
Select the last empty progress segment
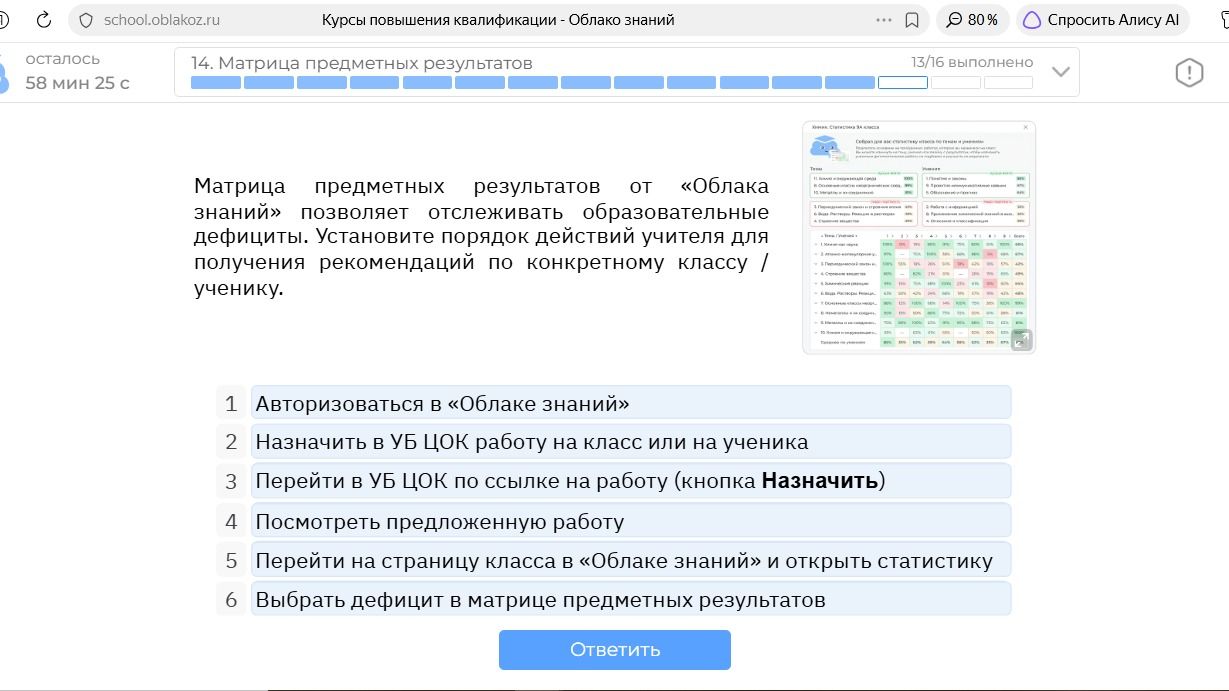pyautogui.click(x=1008, y=83)
